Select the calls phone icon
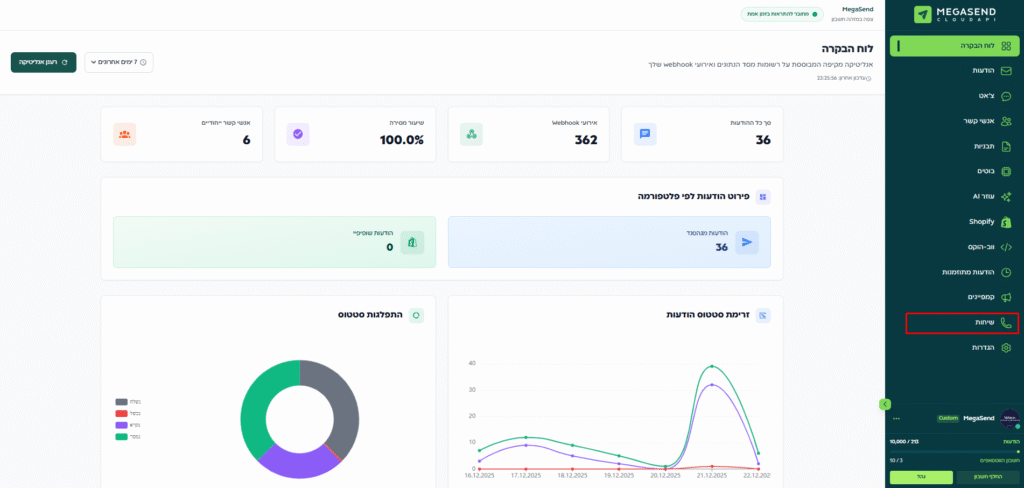This screenshot has height=488, width=1024. coord(1007,322)
